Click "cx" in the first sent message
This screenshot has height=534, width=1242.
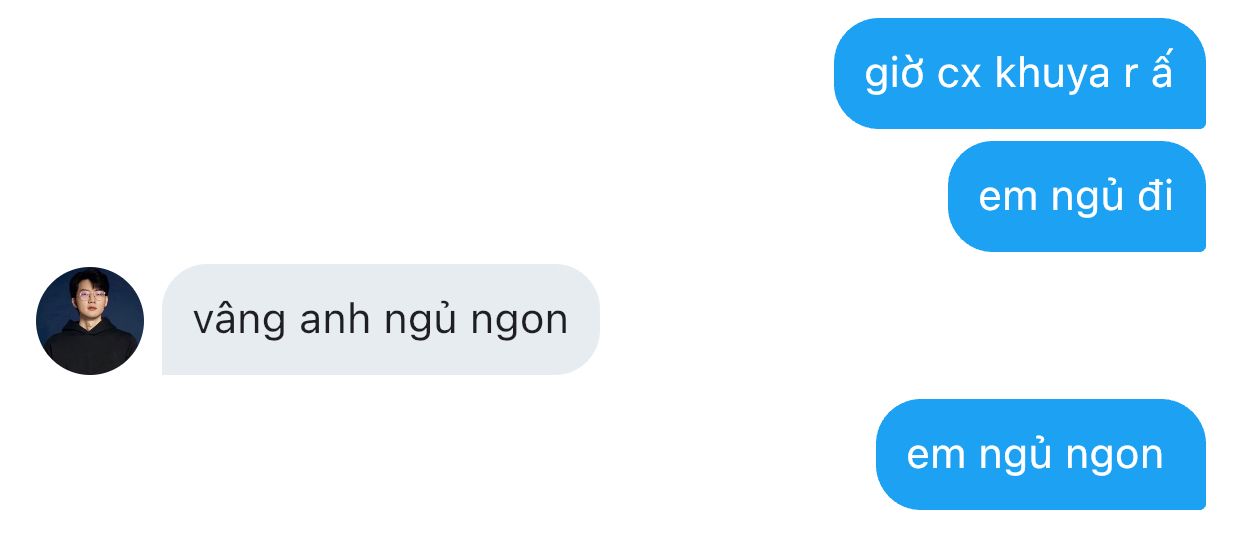click(959, 78)
